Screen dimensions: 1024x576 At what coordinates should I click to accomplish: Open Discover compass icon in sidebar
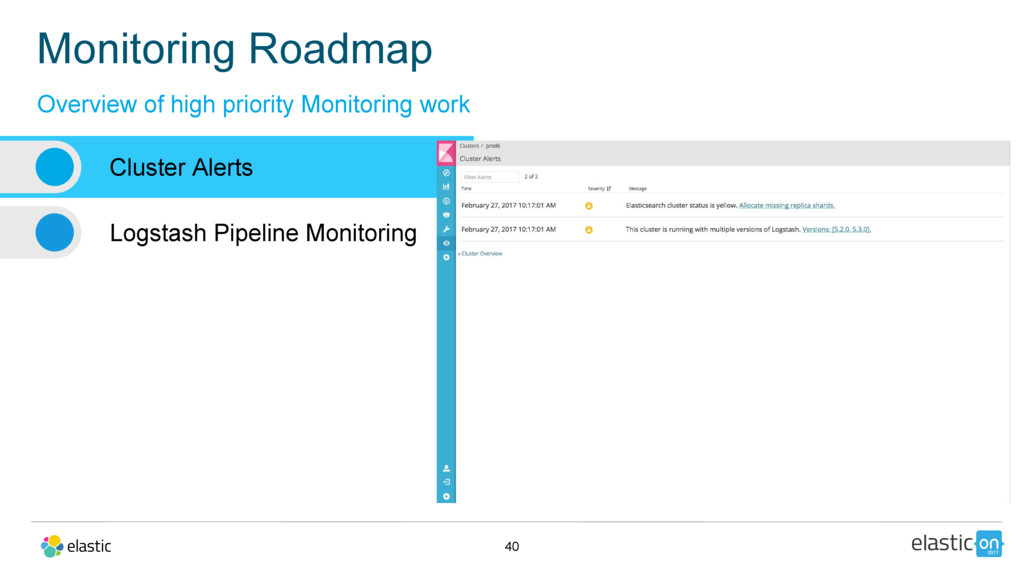click(446, 173)
